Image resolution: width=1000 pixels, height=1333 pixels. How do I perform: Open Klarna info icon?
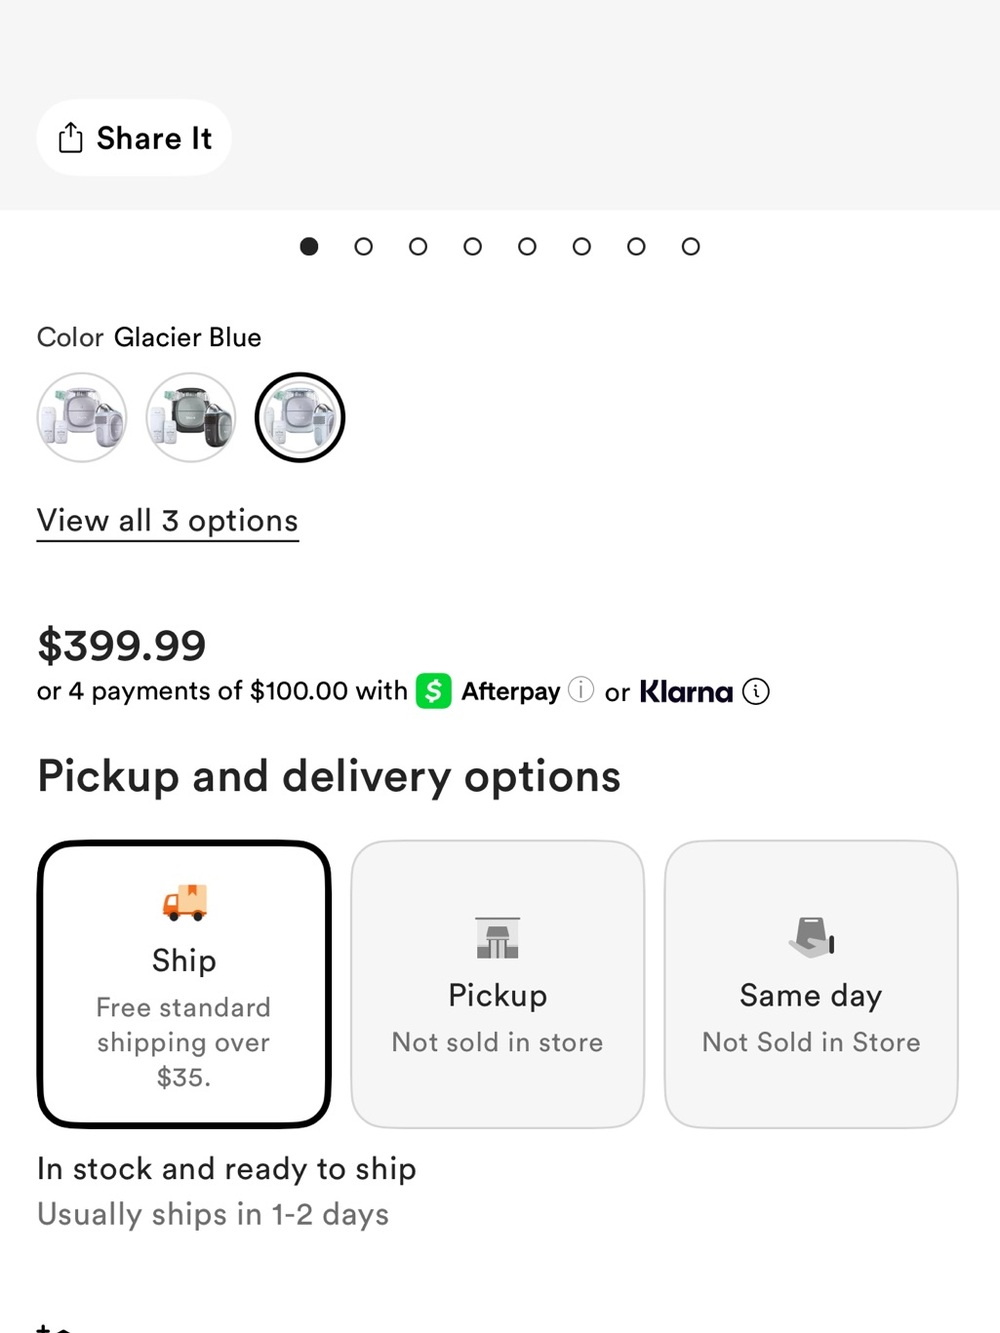[756, 691]
